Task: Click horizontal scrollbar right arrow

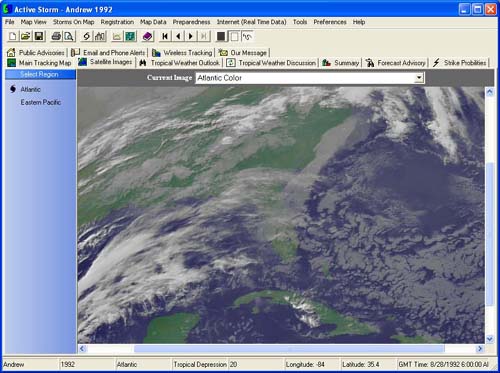Action: coord(480,349)
